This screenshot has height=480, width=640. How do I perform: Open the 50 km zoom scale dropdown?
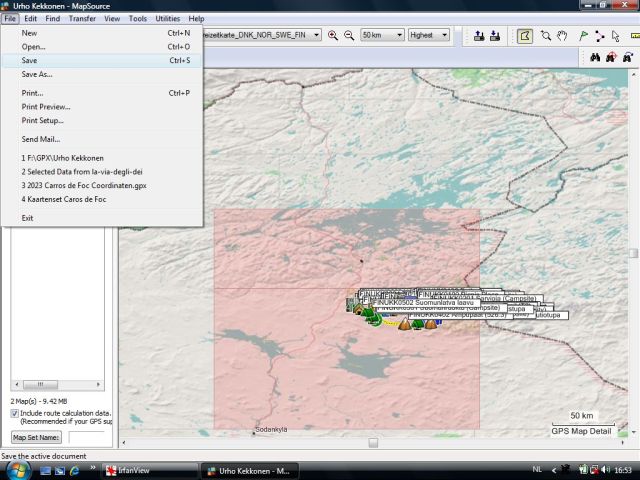pyautogui.click(x=398, y=35)
